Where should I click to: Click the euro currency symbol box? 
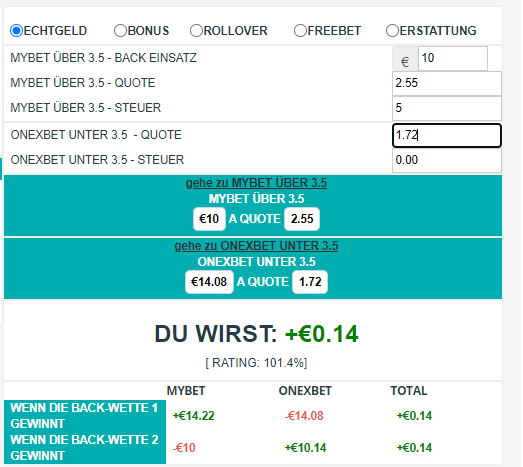405,59
